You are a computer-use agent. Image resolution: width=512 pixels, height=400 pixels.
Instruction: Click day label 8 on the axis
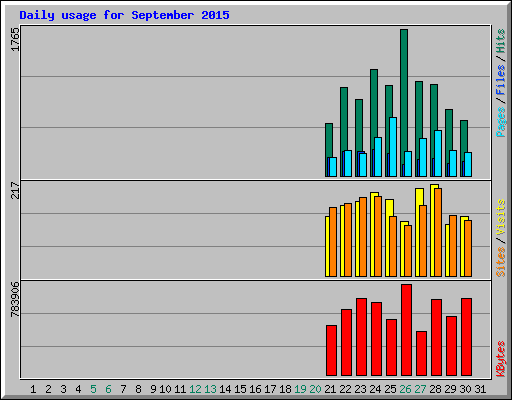coord(138,389)
